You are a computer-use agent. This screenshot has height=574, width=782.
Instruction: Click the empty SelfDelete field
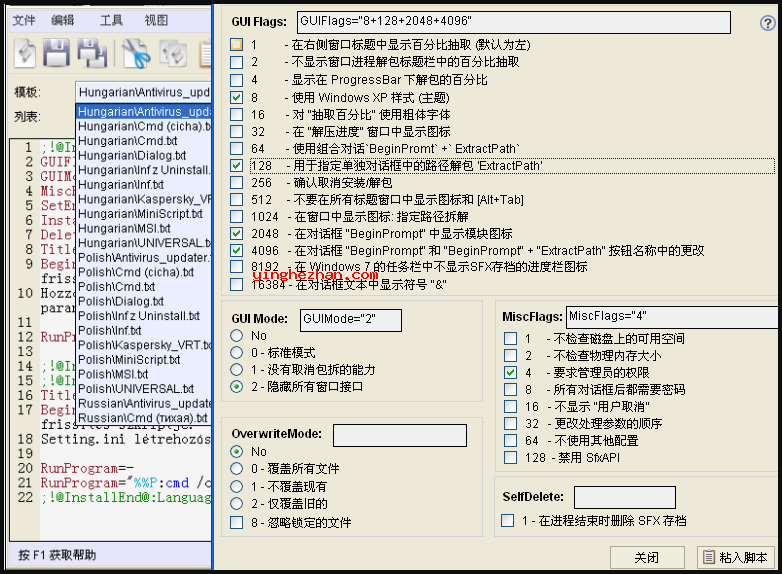click(x=625, y=497)
